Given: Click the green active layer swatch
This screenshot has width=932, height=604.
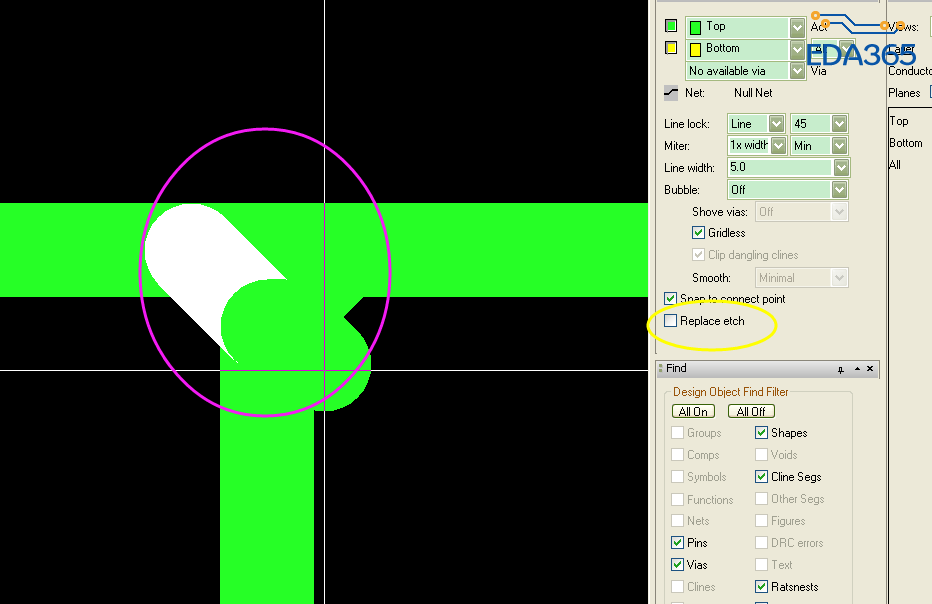Looking at the screenshot, I should tap(671, 26).
